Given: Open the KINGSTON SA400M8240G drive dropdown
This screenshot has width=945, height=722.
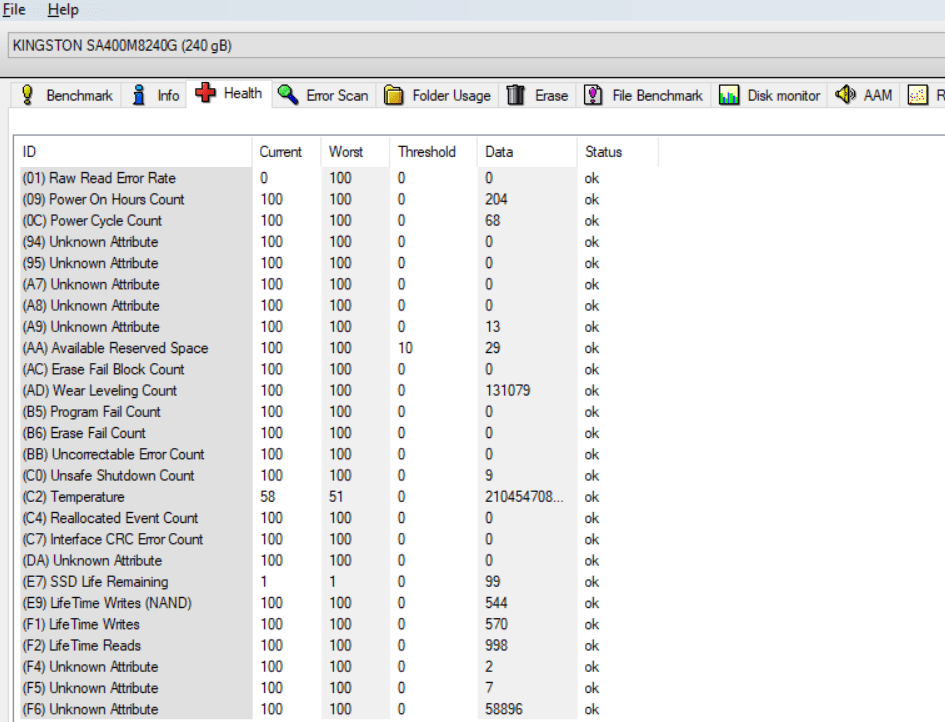Looking at the screenshot, I should (x=476, y=46).
